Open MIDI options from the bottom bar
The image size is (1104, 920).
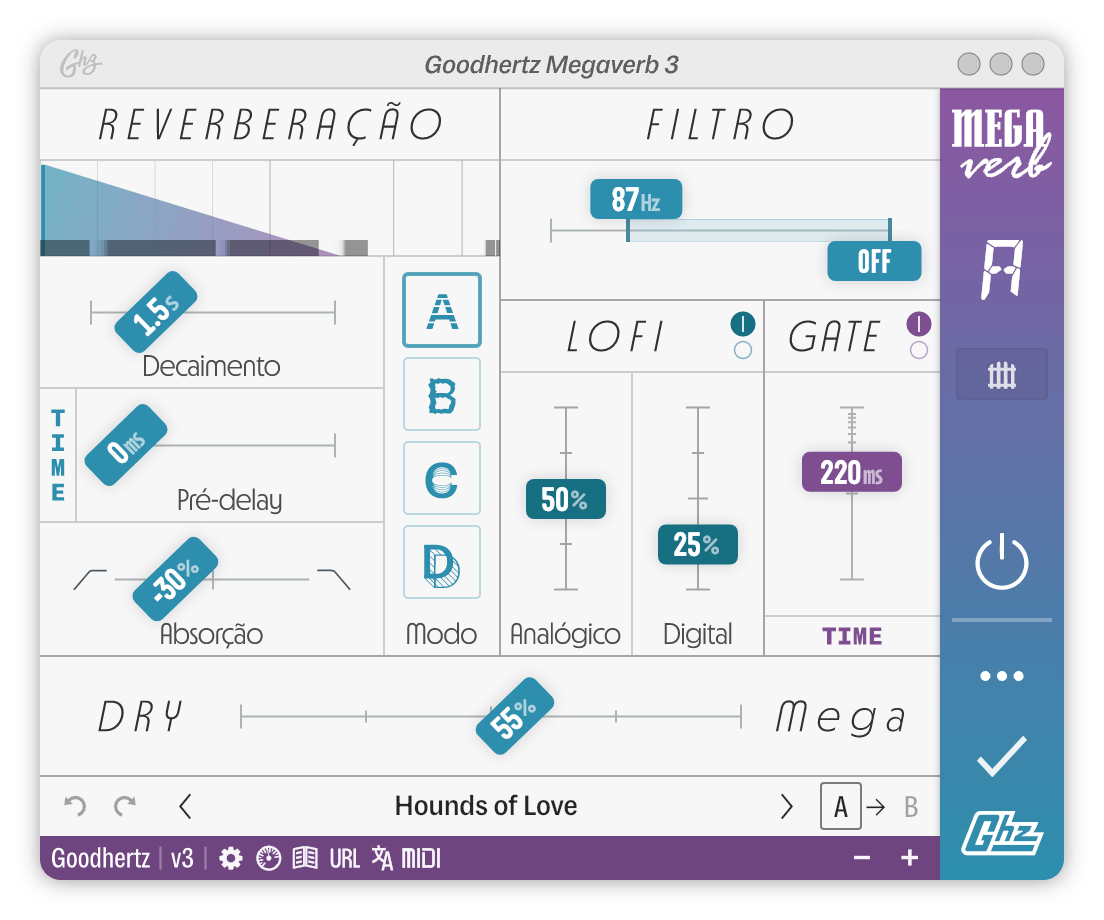tap(419, 858)
